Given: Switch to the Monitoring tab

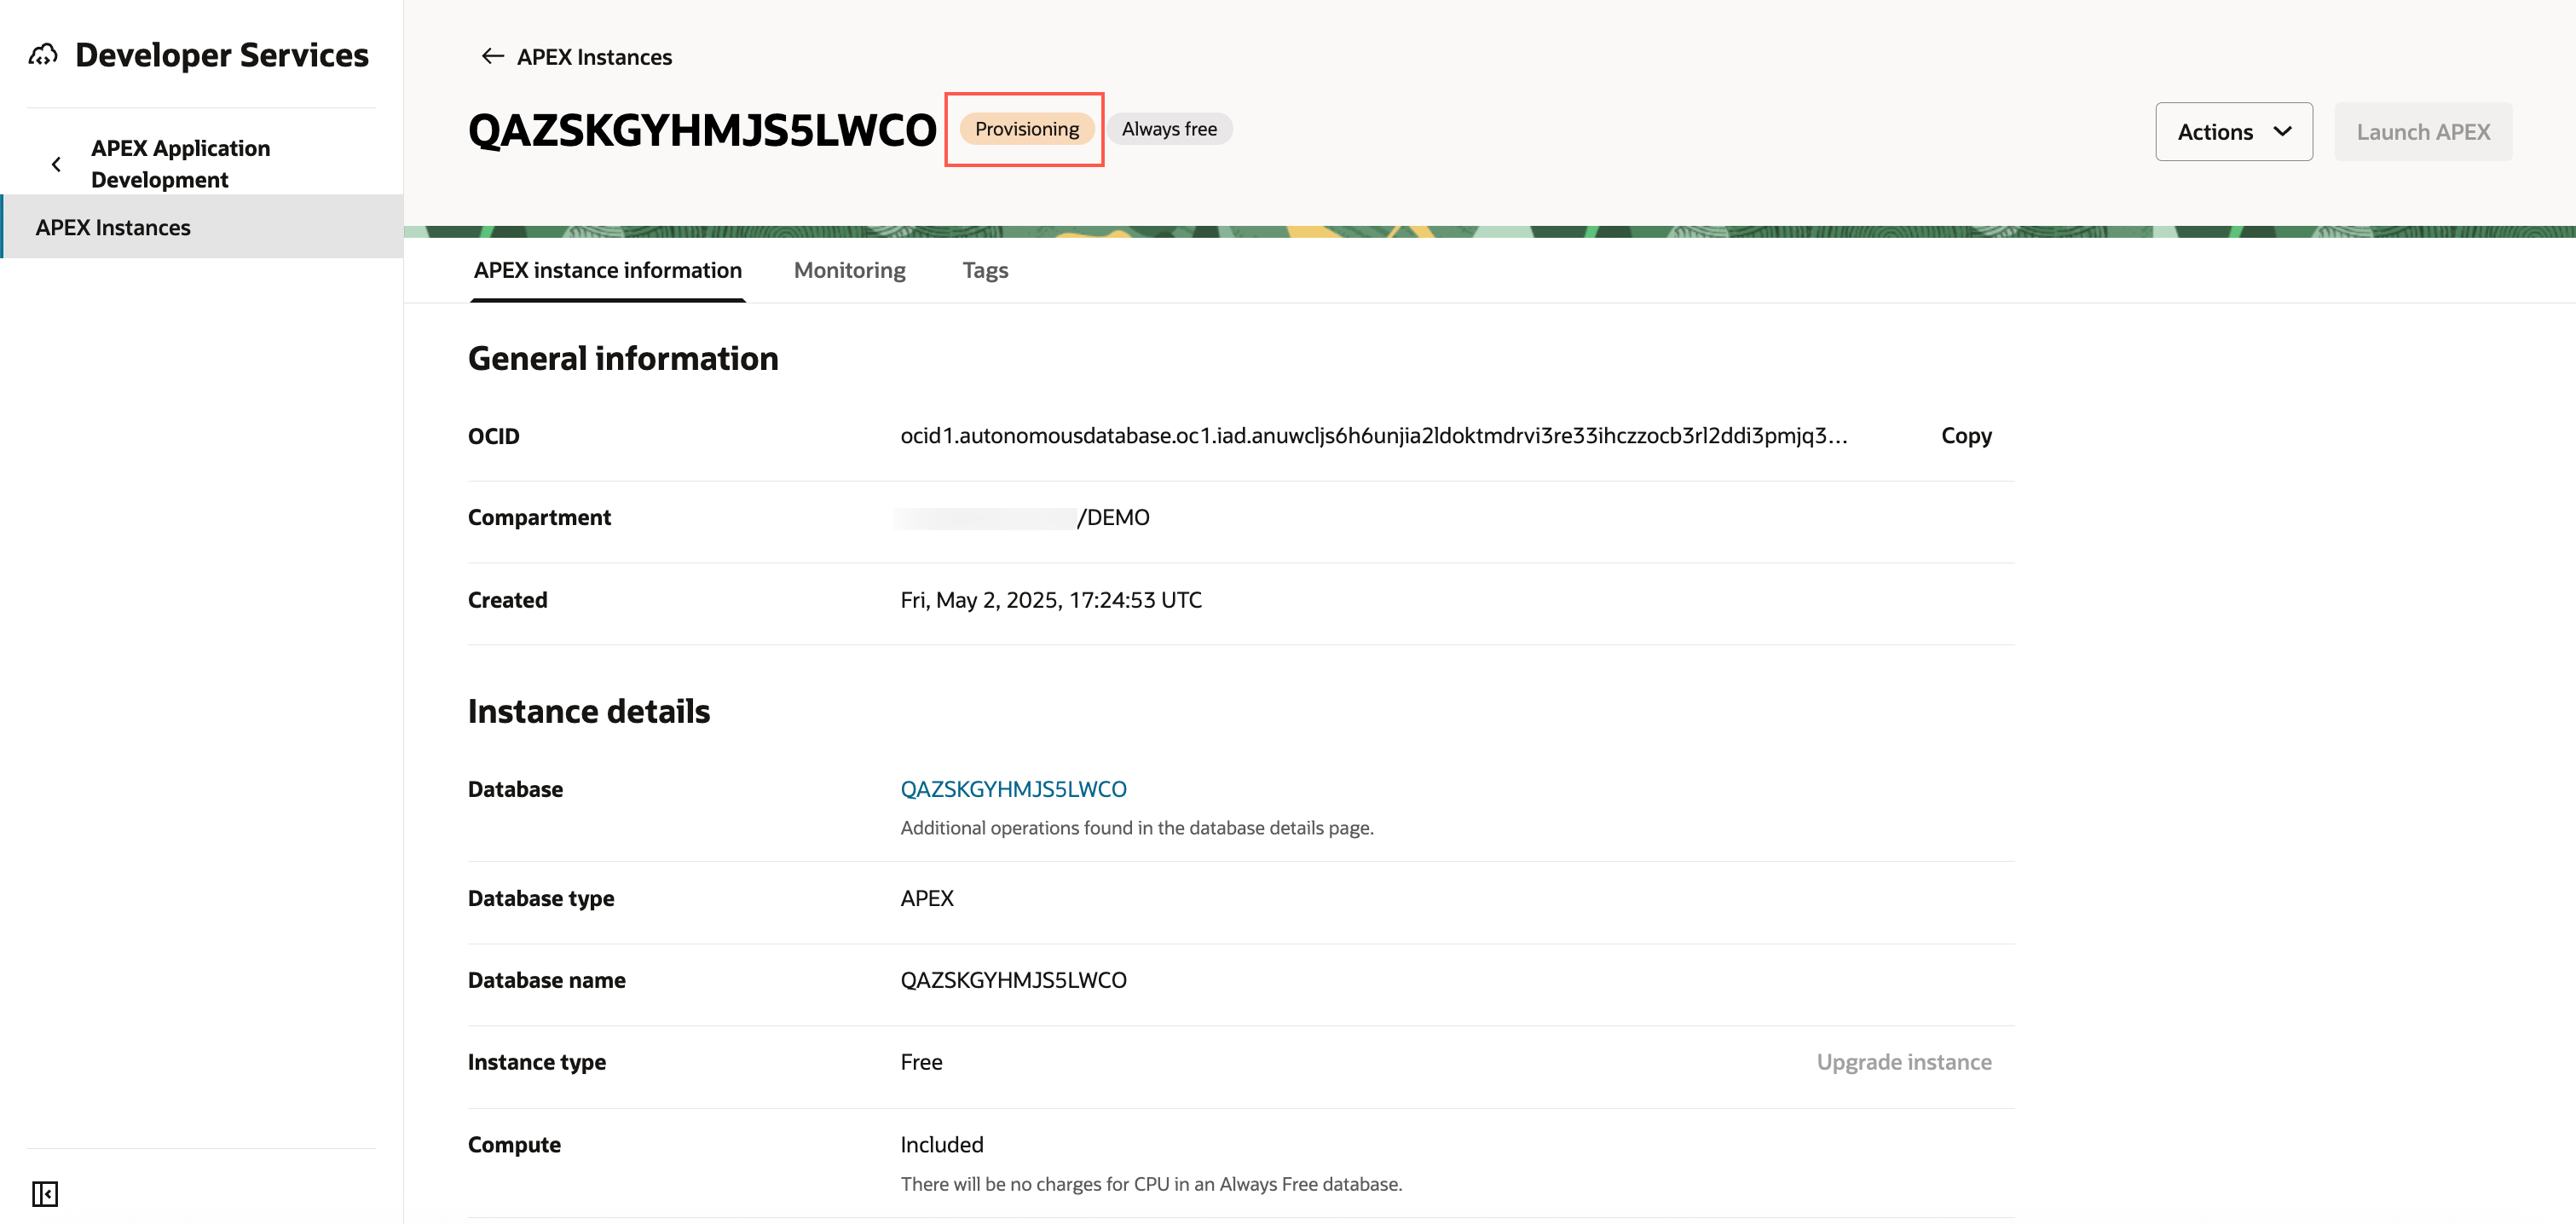Looking at the screenshot, I should [849, 270].
